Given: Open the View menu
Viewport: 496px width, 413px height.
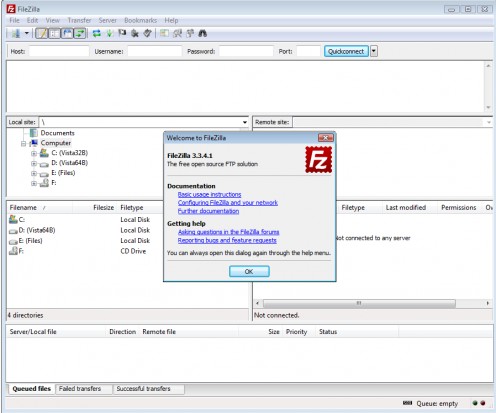Looking at the screenshot, I should pyautogui.click(x=53, y=20).
